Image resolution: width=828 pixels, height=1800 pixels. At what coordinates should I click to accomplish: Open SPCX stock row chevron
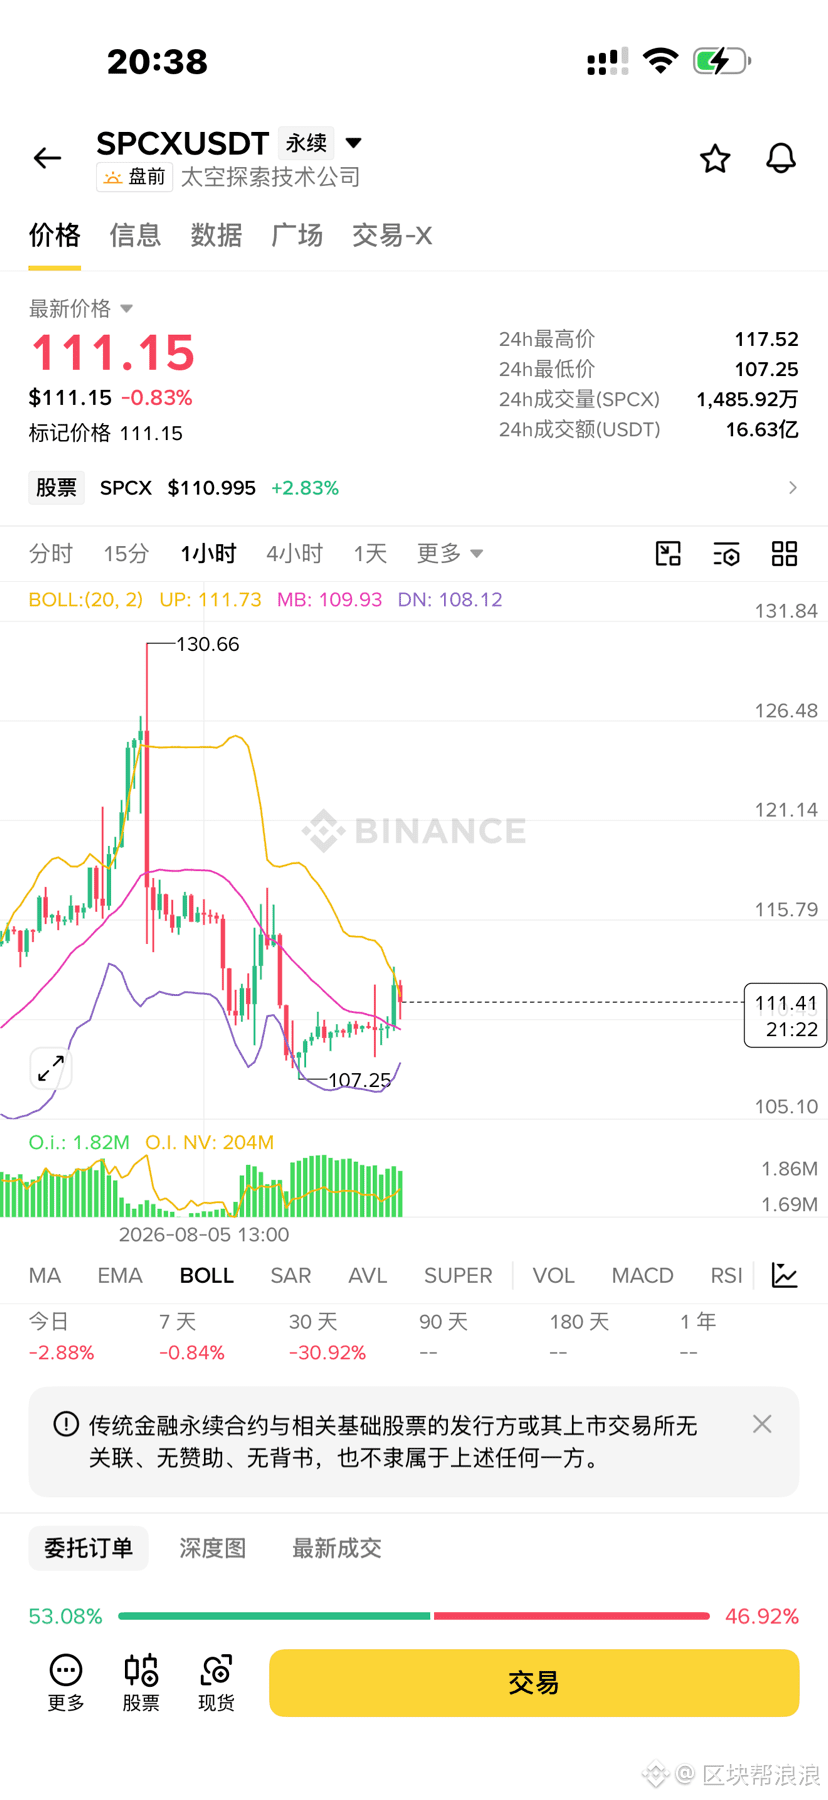point(792,488)
